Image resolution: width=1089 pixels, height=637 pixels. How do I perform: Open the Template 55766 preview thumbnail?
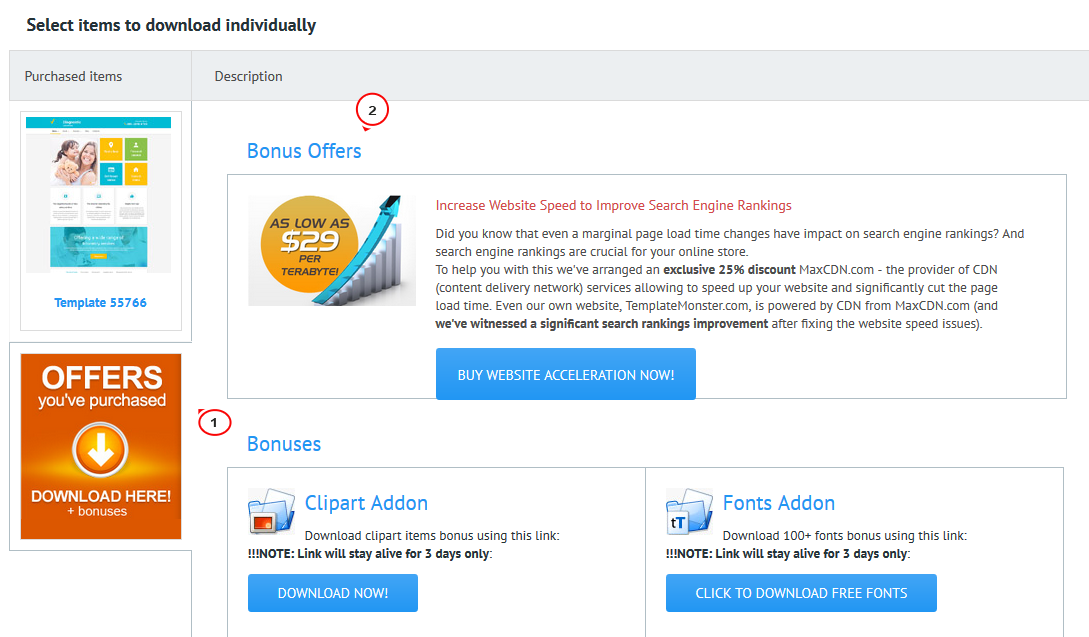tap(99, 195)
